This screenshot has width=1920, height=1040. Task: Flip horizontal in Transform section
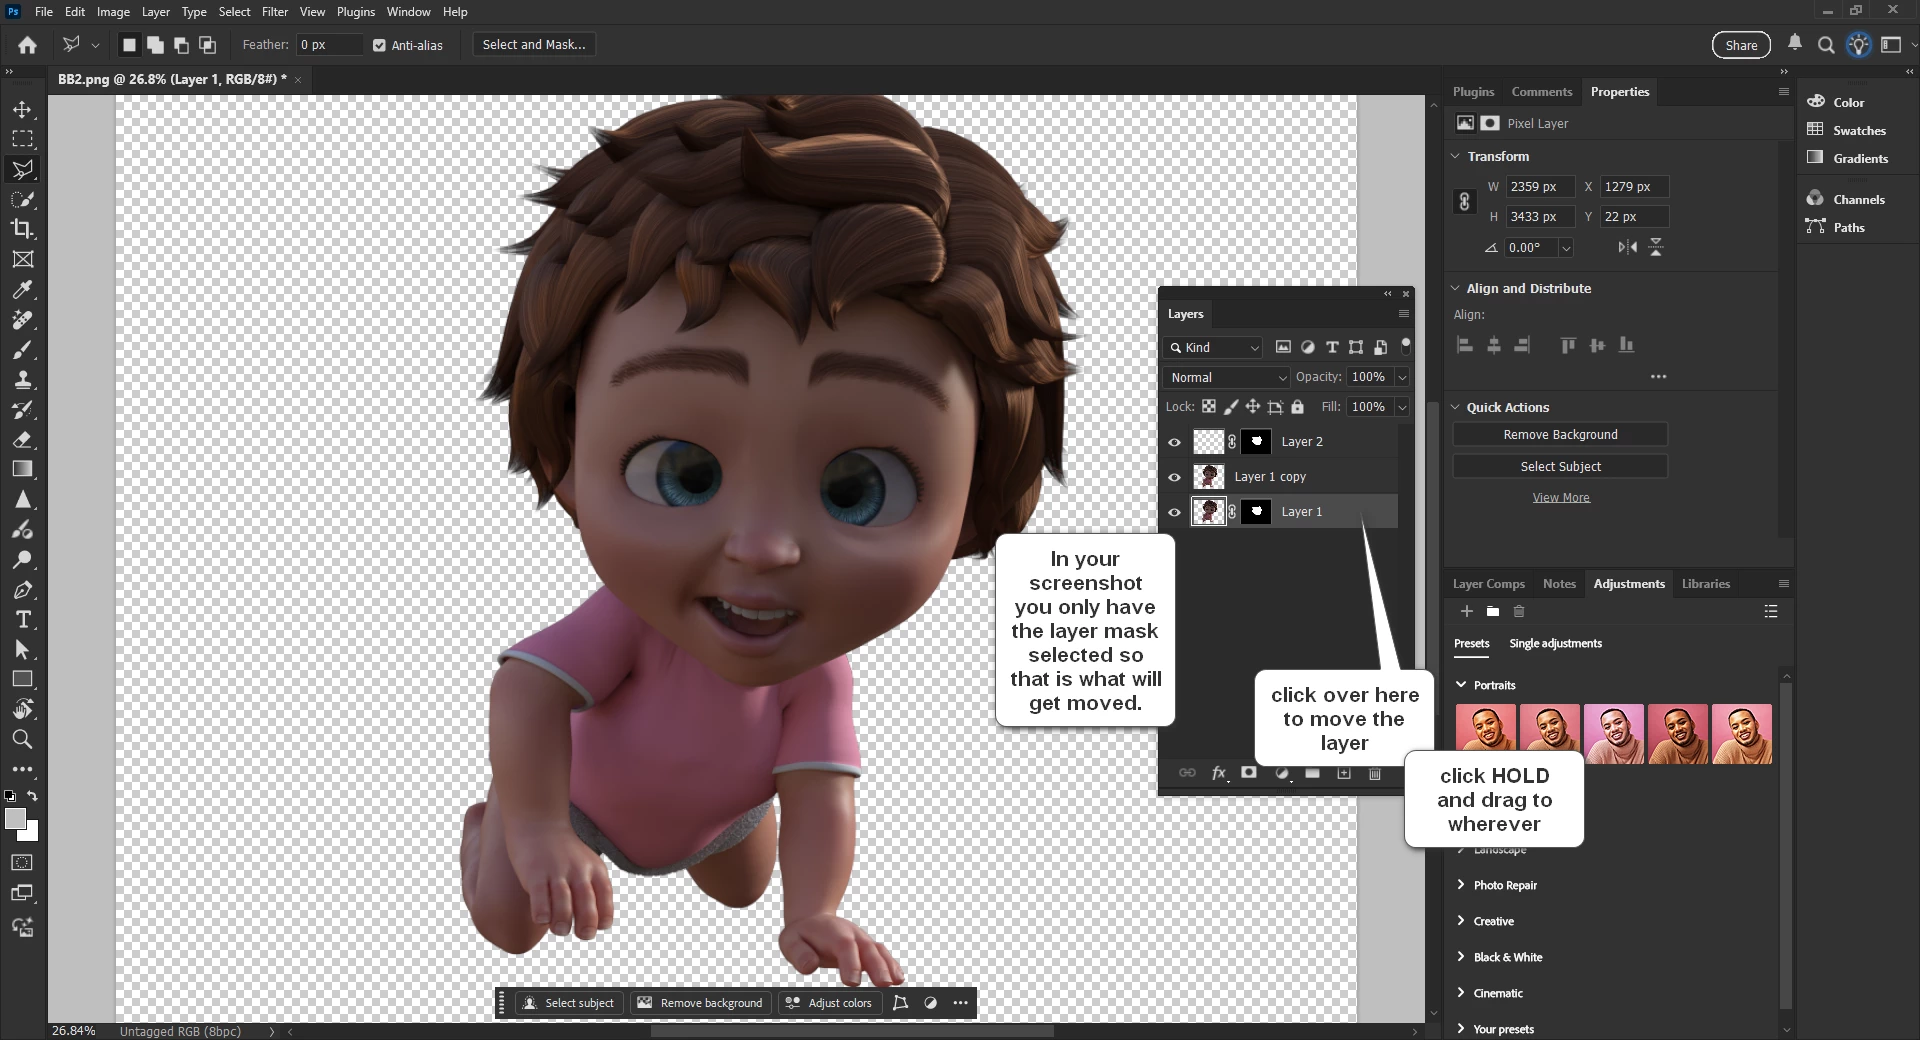[1628, 247]
